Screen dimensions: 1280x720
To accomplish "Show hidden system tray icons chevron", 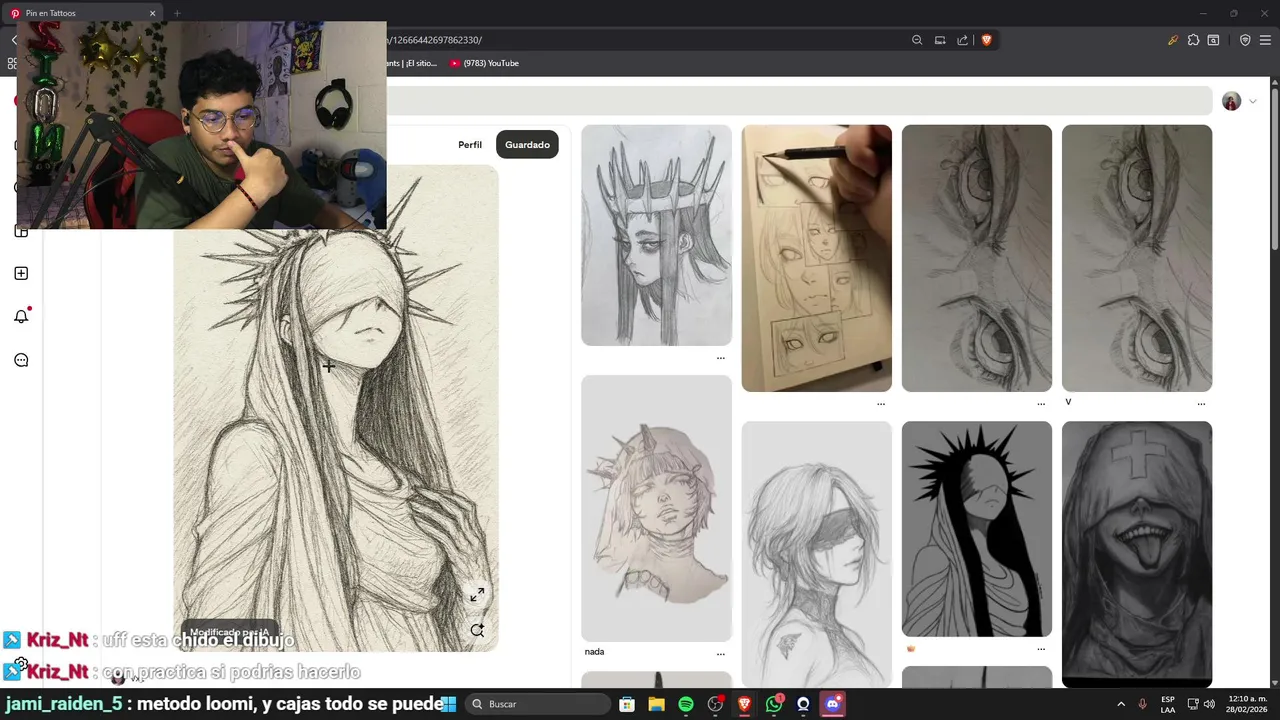I will tap(1121, 704).
